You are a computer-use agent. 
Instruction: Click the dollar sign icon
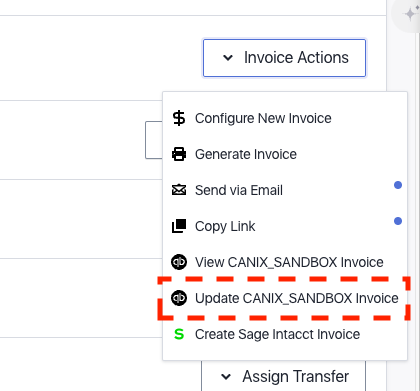point(179,118)
